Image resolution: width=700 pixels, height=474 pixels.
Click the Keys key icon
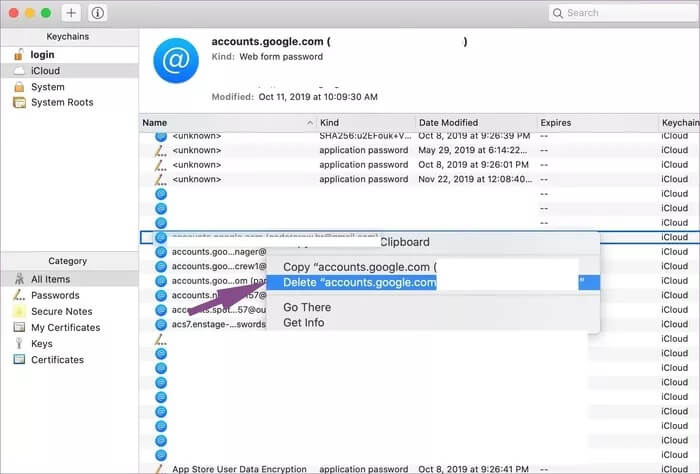click(x=19, y=343)
